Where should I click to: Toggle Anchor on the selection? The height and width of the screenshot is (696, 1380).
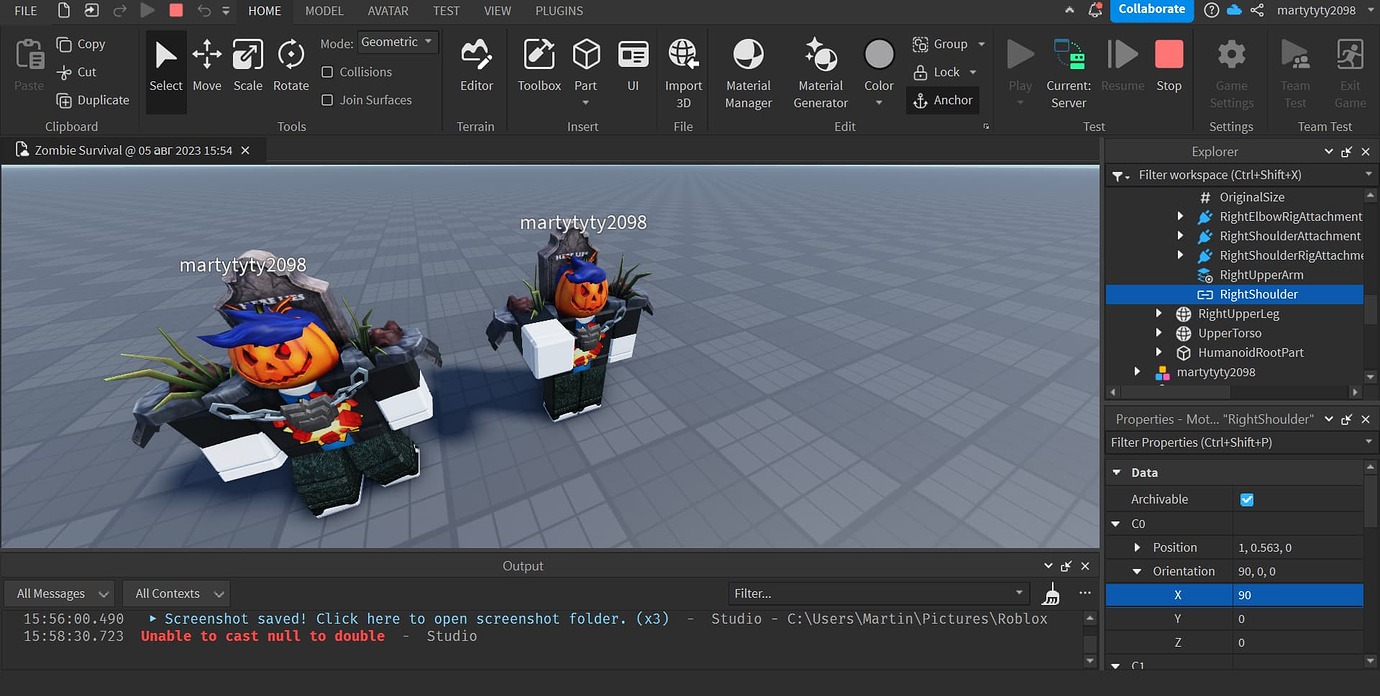(x=941, y=100)
